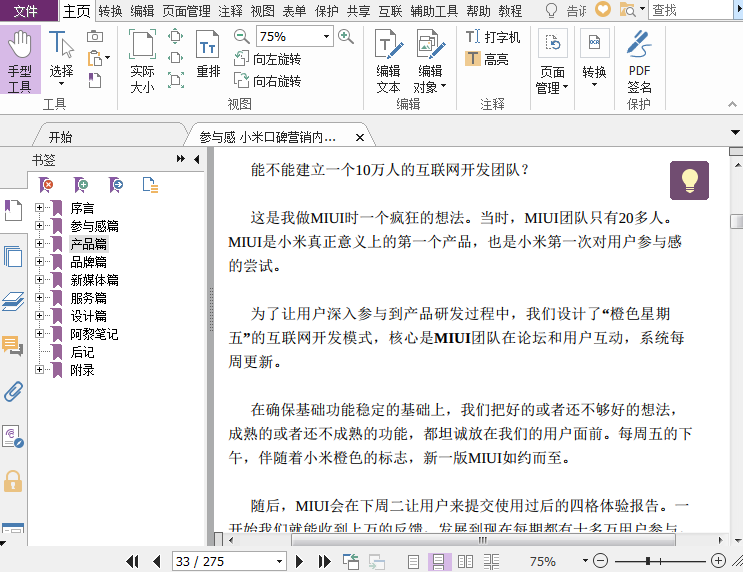The image size is (743, 572).
Task: Open the Security lock sidebar icon
Action: coord(13,481)
